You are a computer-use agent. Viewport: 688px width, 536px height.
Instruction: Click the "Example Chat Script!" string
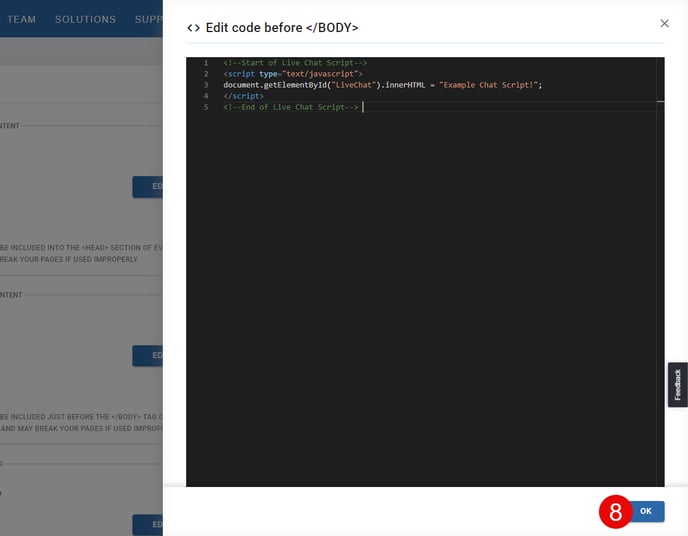tap(488, 85)
